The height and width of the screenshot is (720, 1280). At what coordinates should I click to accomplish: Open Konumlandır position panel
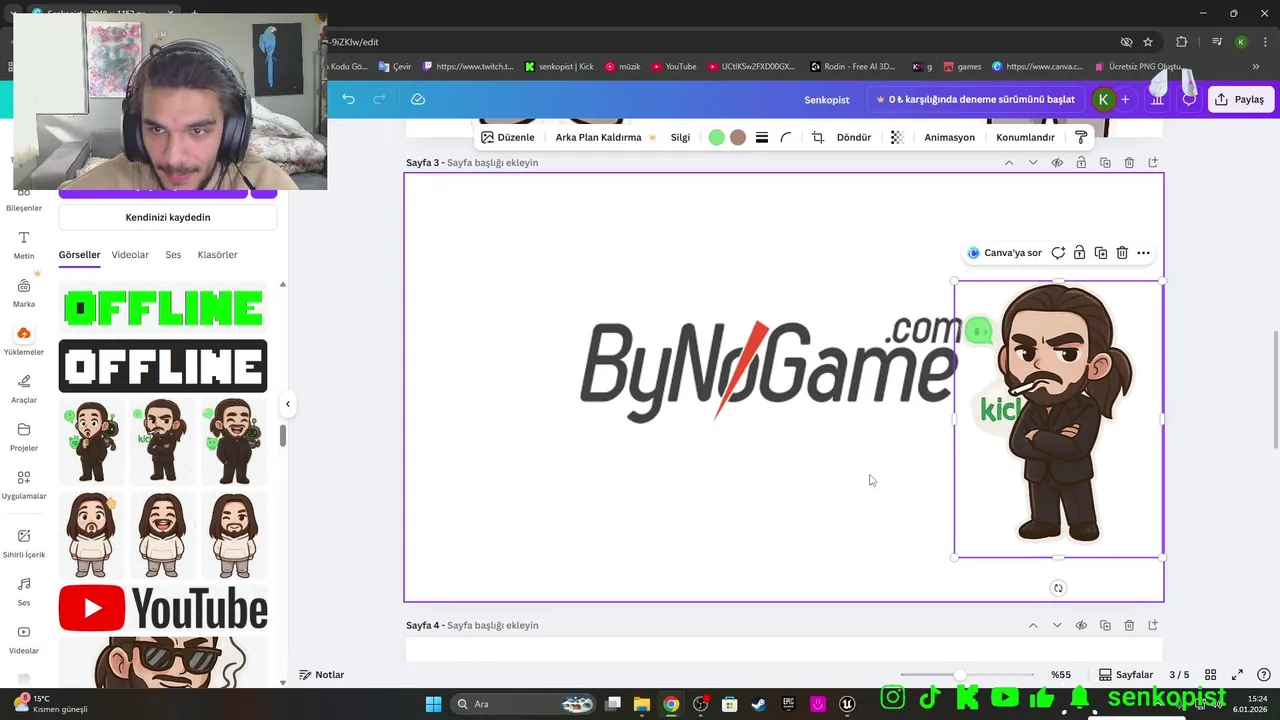[1025, 137]
